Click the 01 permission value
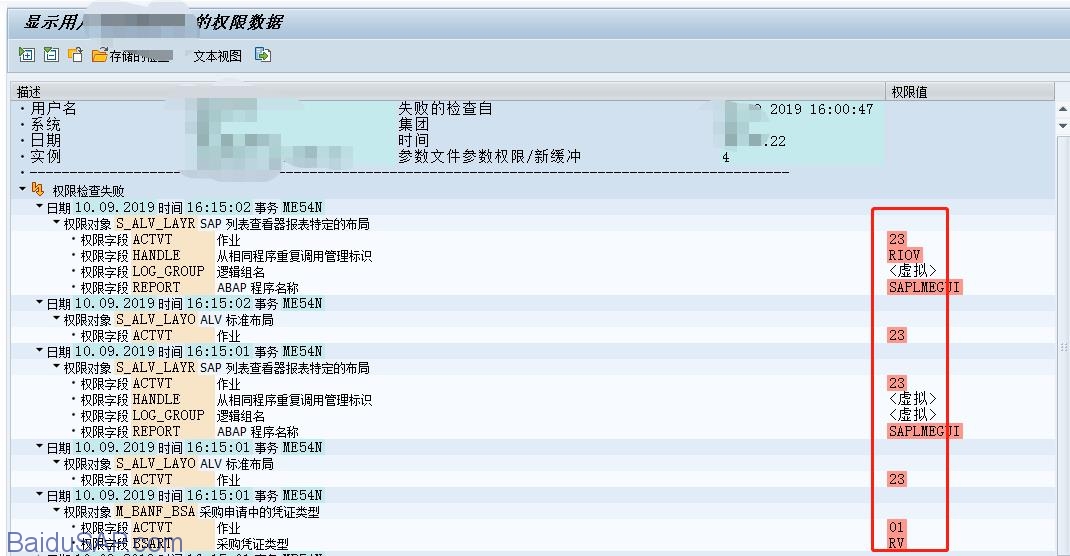 (896, 527)
